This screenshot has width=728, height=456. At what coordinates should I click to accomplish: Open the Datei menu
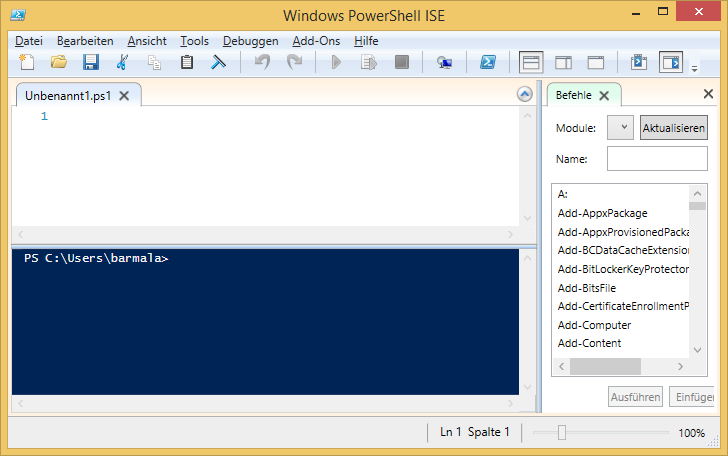pyautogui.click(x=29, y=41)
